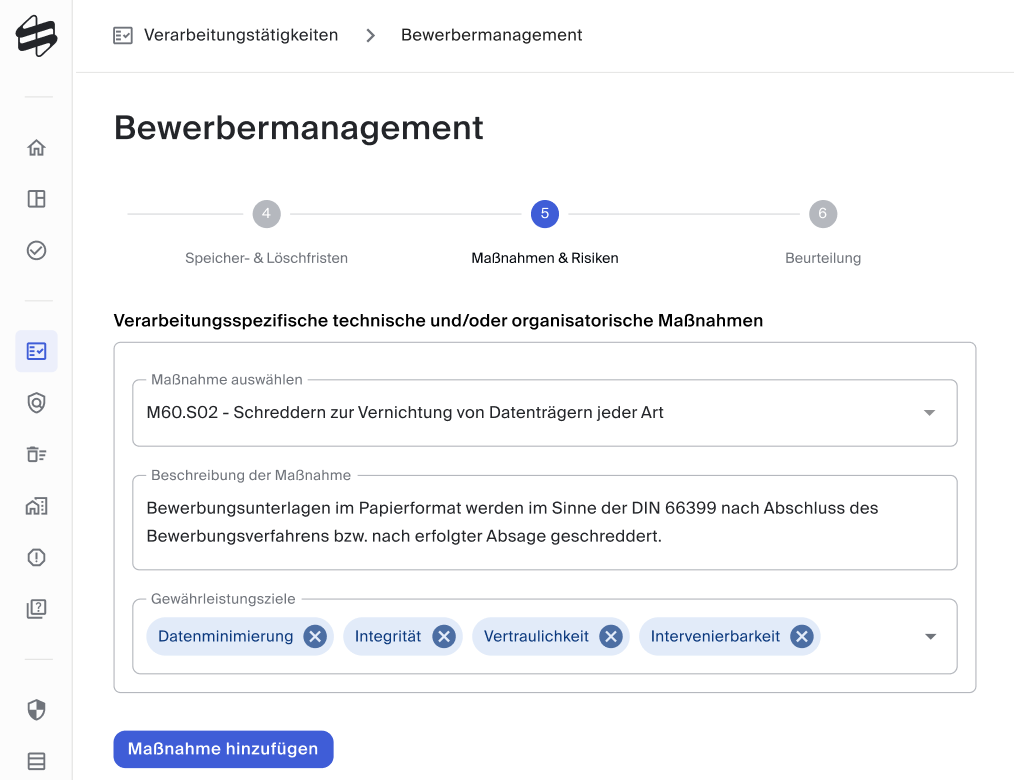Click the Intervenierbarkeit chip label
Viewport: 1014px width, 780px height.
pyautogui.click(x=715, y=636)
